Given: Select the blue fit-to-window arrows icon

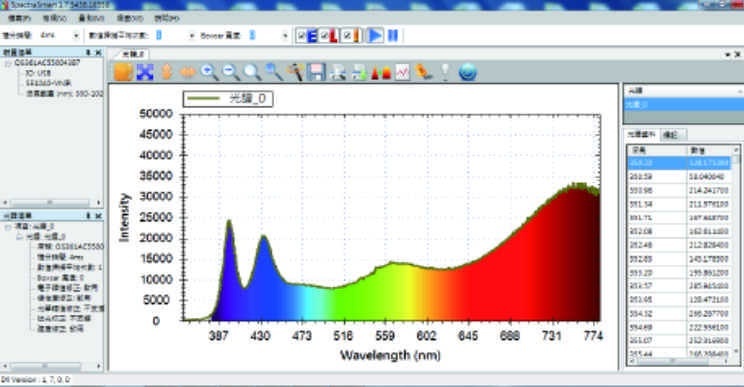Looking at the screenshot, I should (x=145, y=72).
